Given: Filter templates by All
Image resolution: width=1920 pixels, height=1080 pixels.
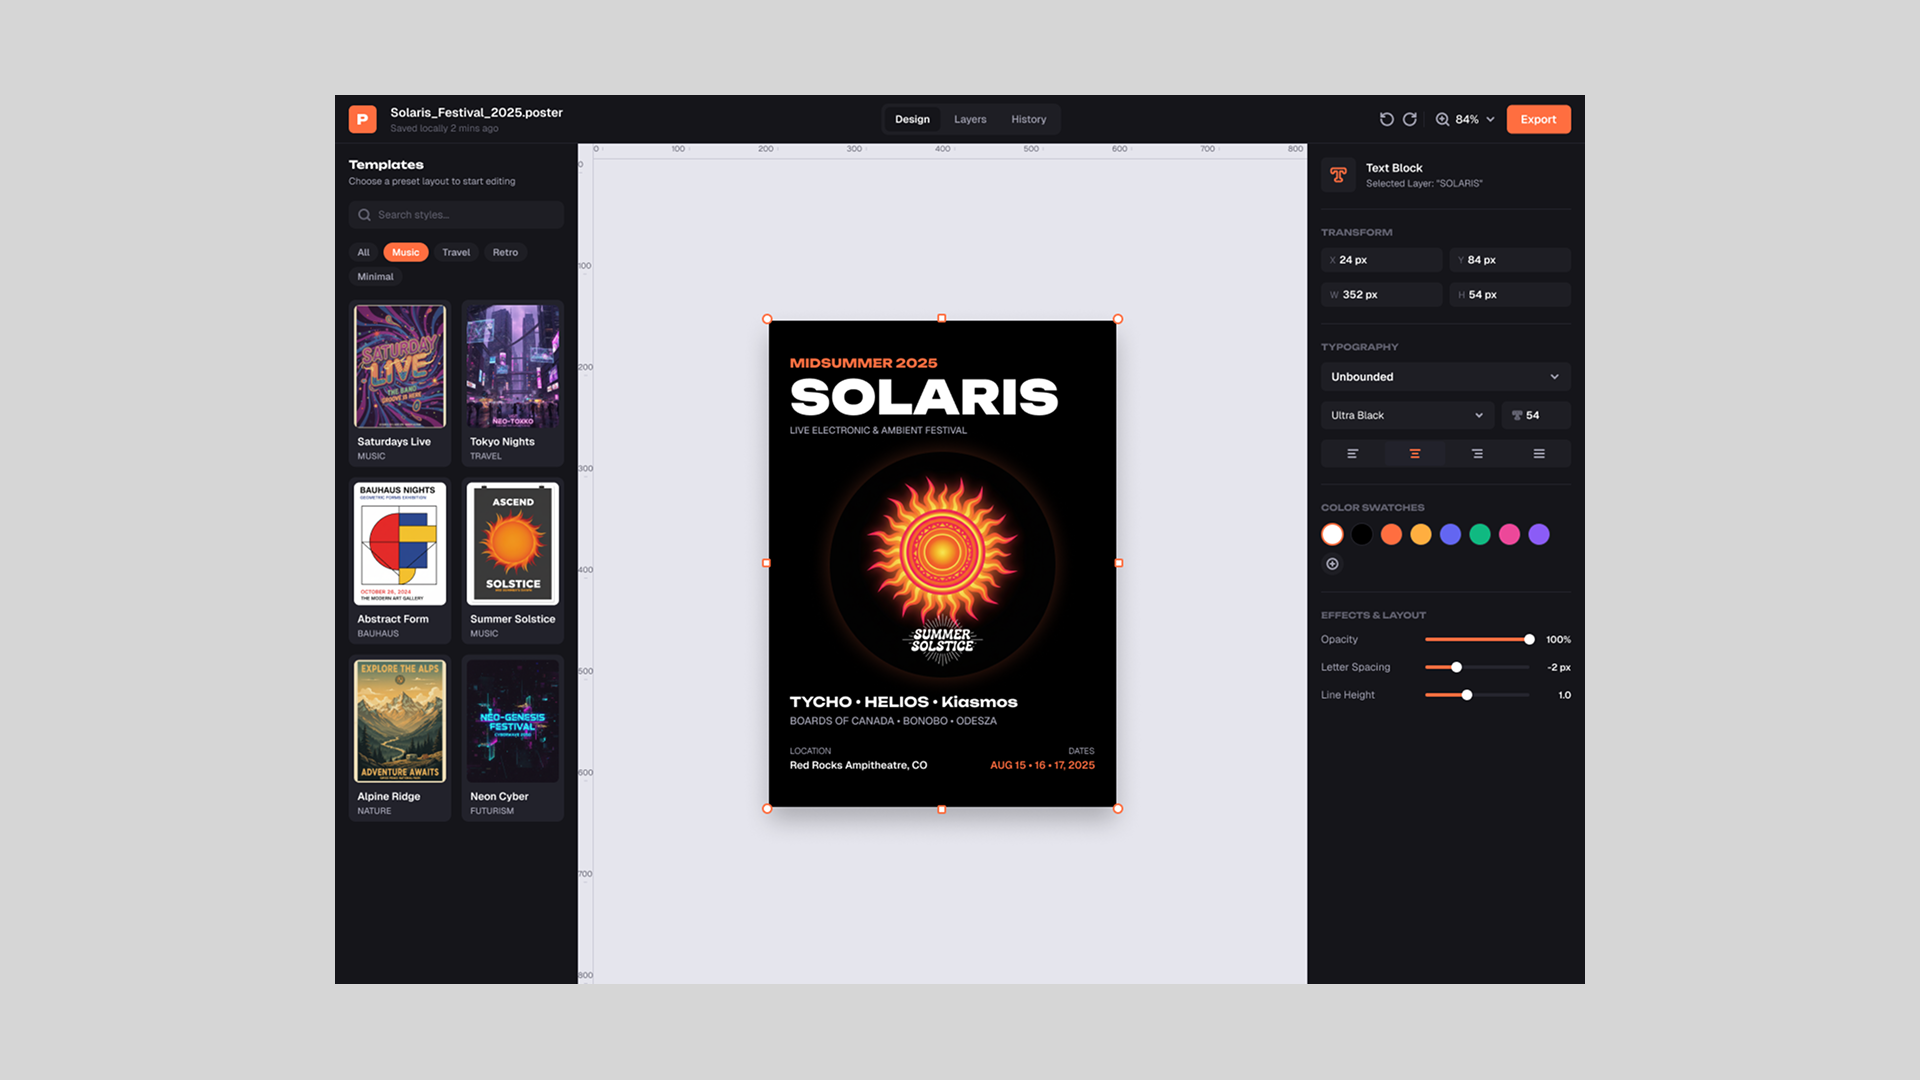Looking at the screenshot, I should pos(364,252).
